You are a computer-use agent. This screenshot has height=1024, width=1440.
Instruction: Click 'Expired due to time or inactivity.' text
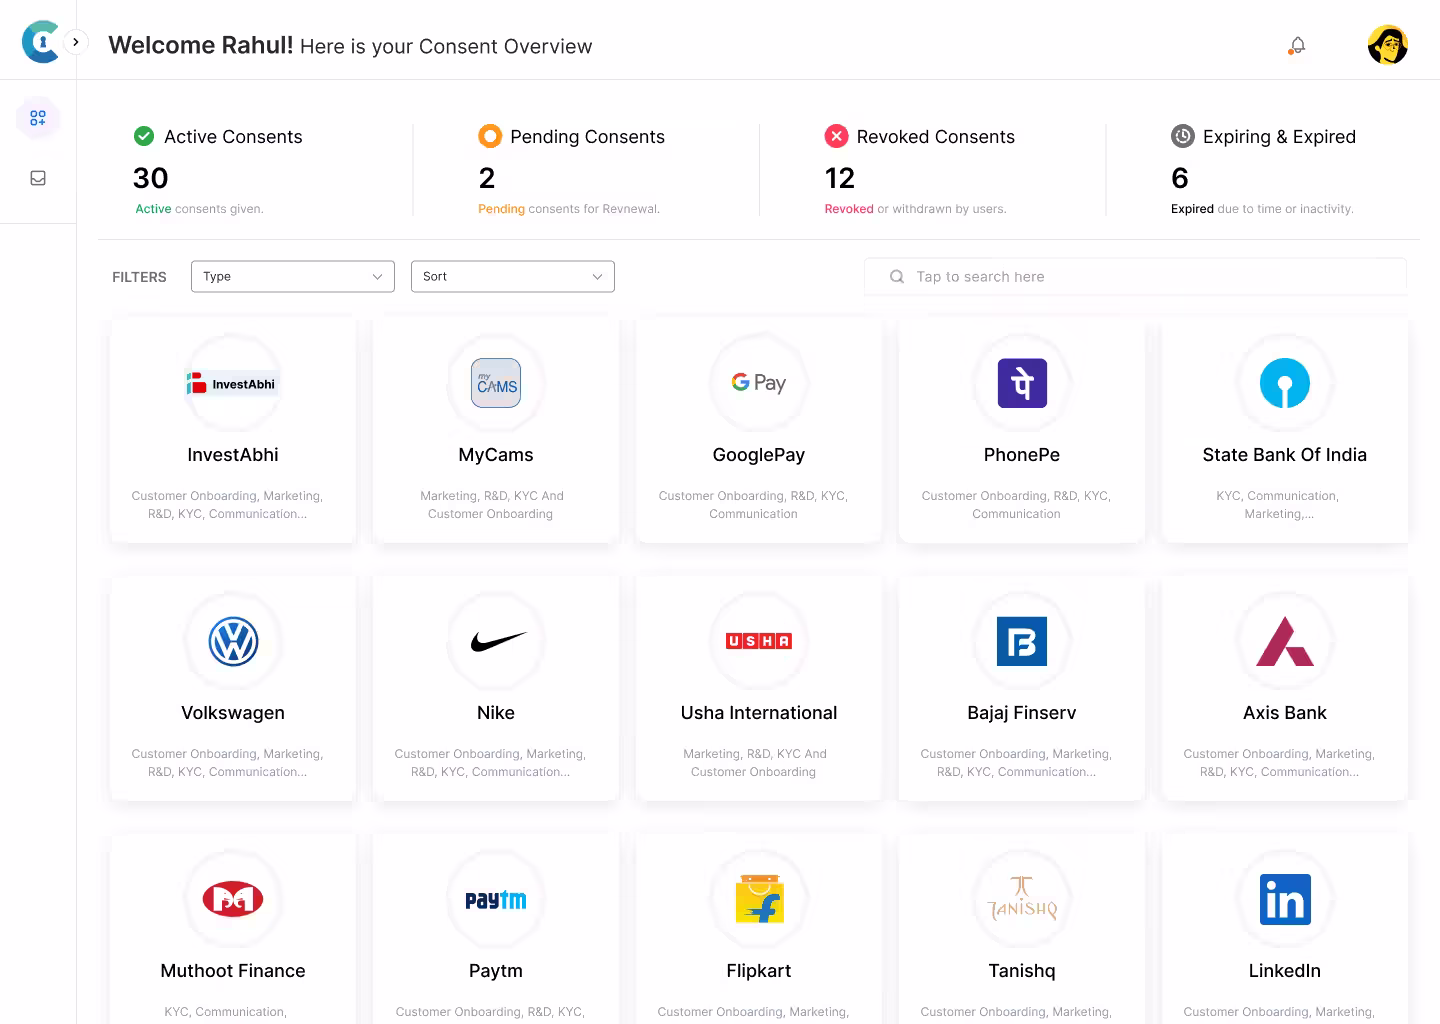point(1262,209)
